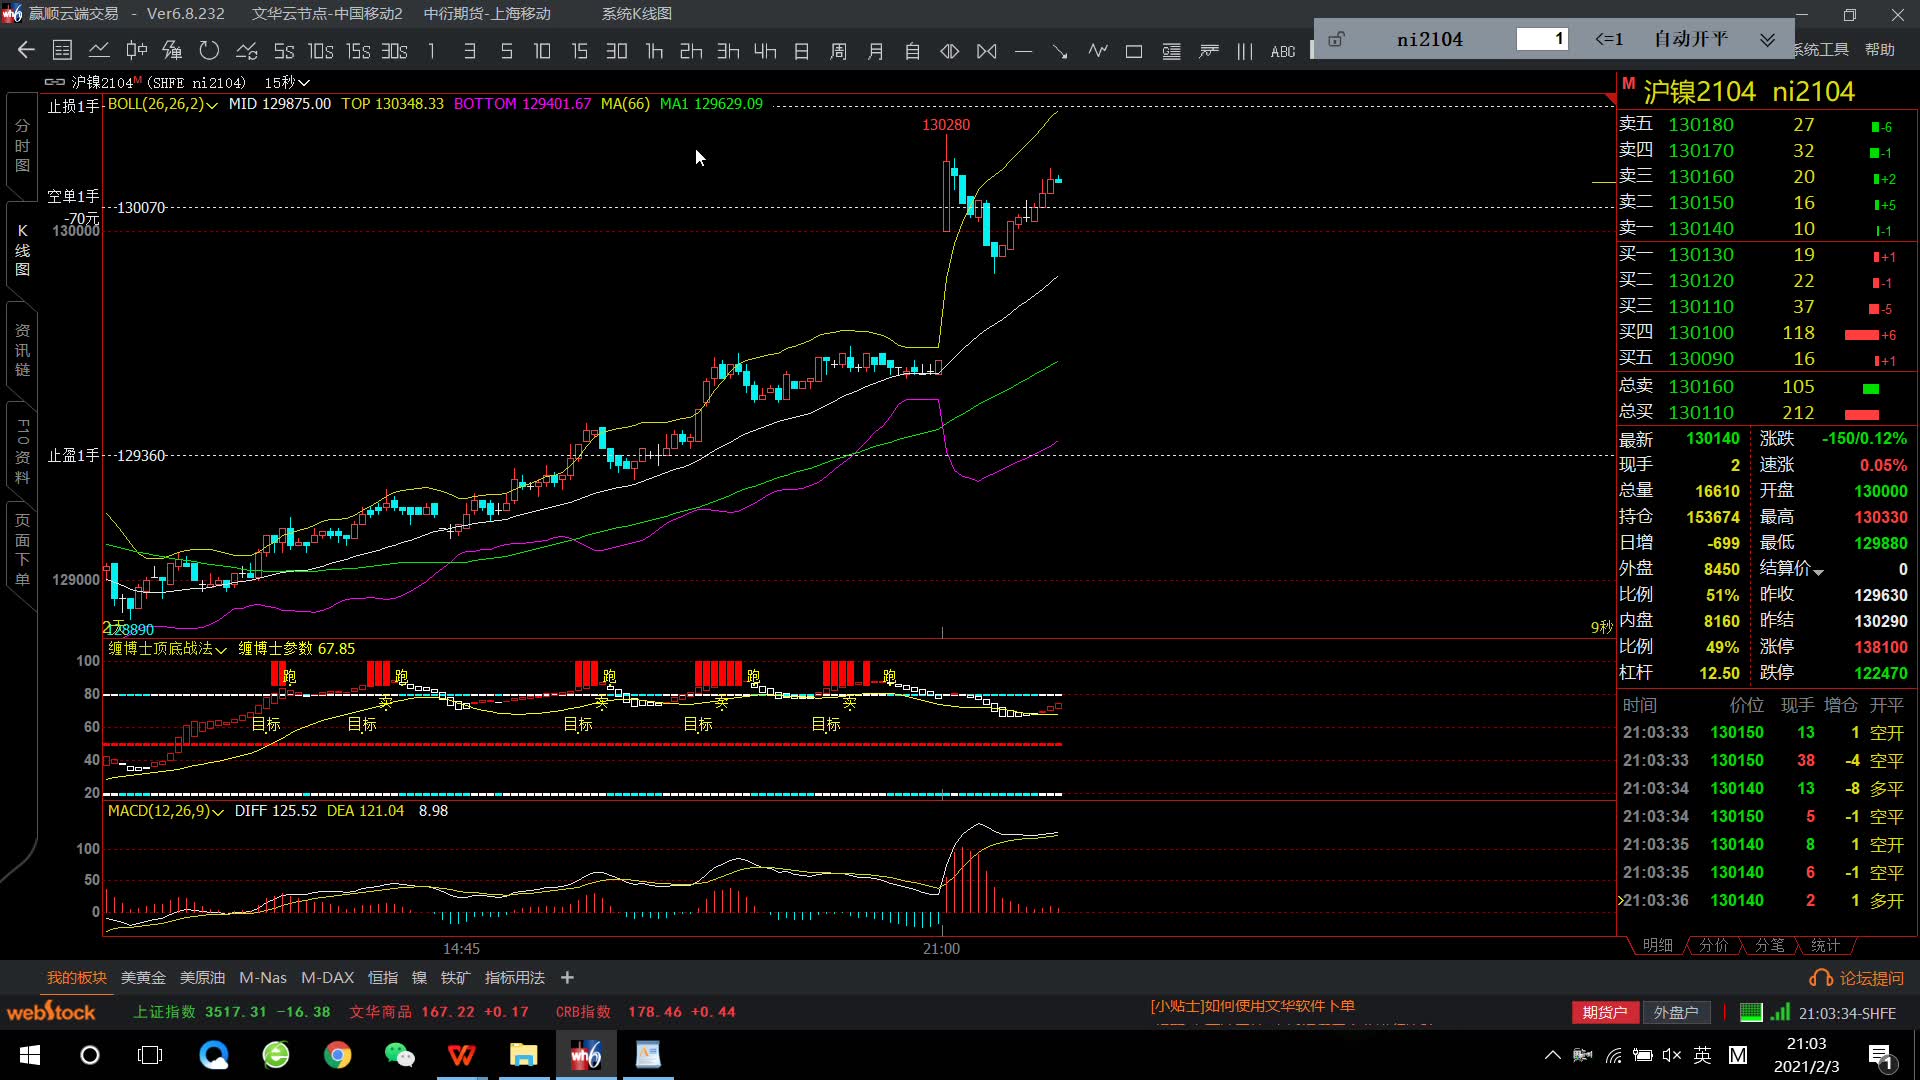The width and height of the screenshot is (1920, 1080).
Task: Click the order quantity input field
Action: 1541,39
